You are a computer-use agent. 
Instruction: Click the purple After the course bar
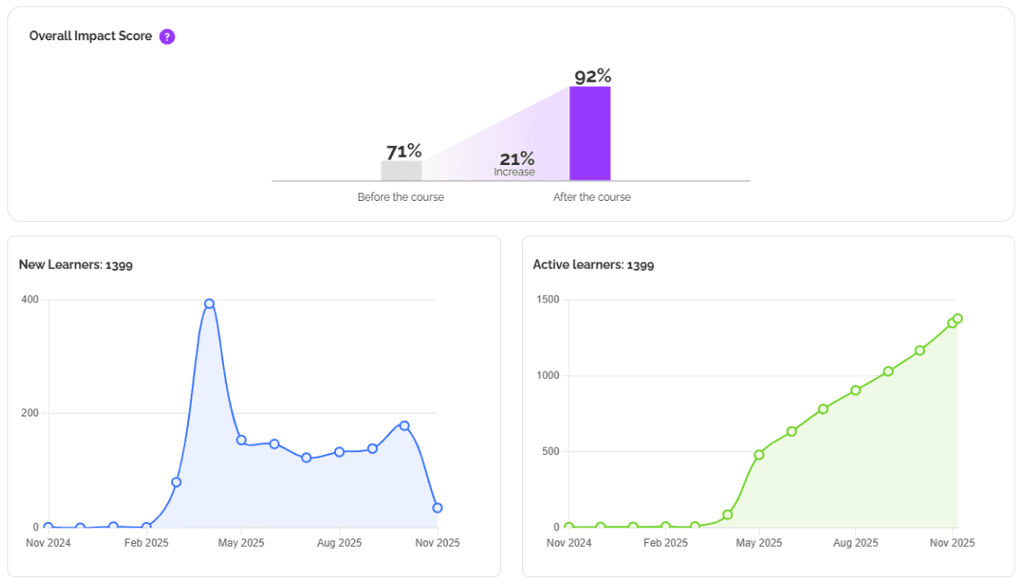point(590,133)
